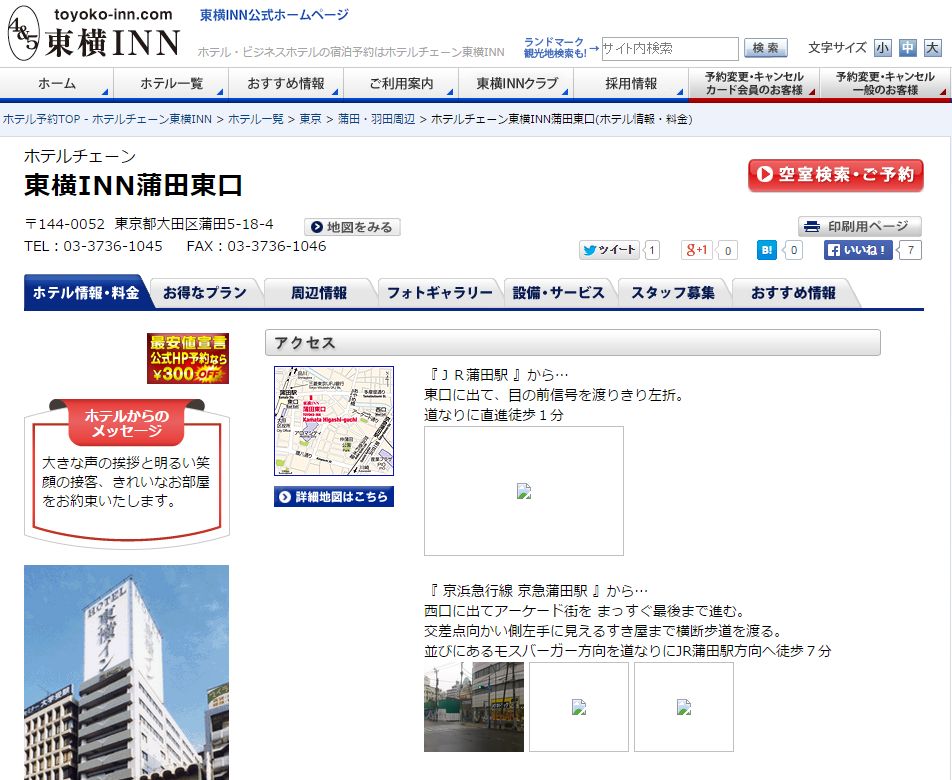Image resolution: width=952 pixels, height=780 pixels.
Task: Click the ホテルからのメッセージ ribbon
Action: click(127, 423)
